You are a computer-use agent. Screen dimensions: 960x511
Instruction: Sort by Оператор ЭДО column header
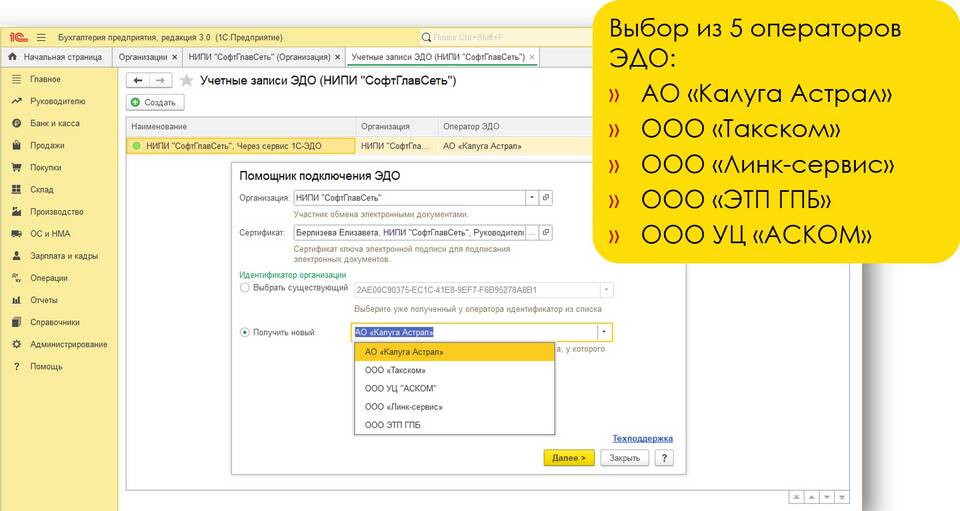[516, 126]
